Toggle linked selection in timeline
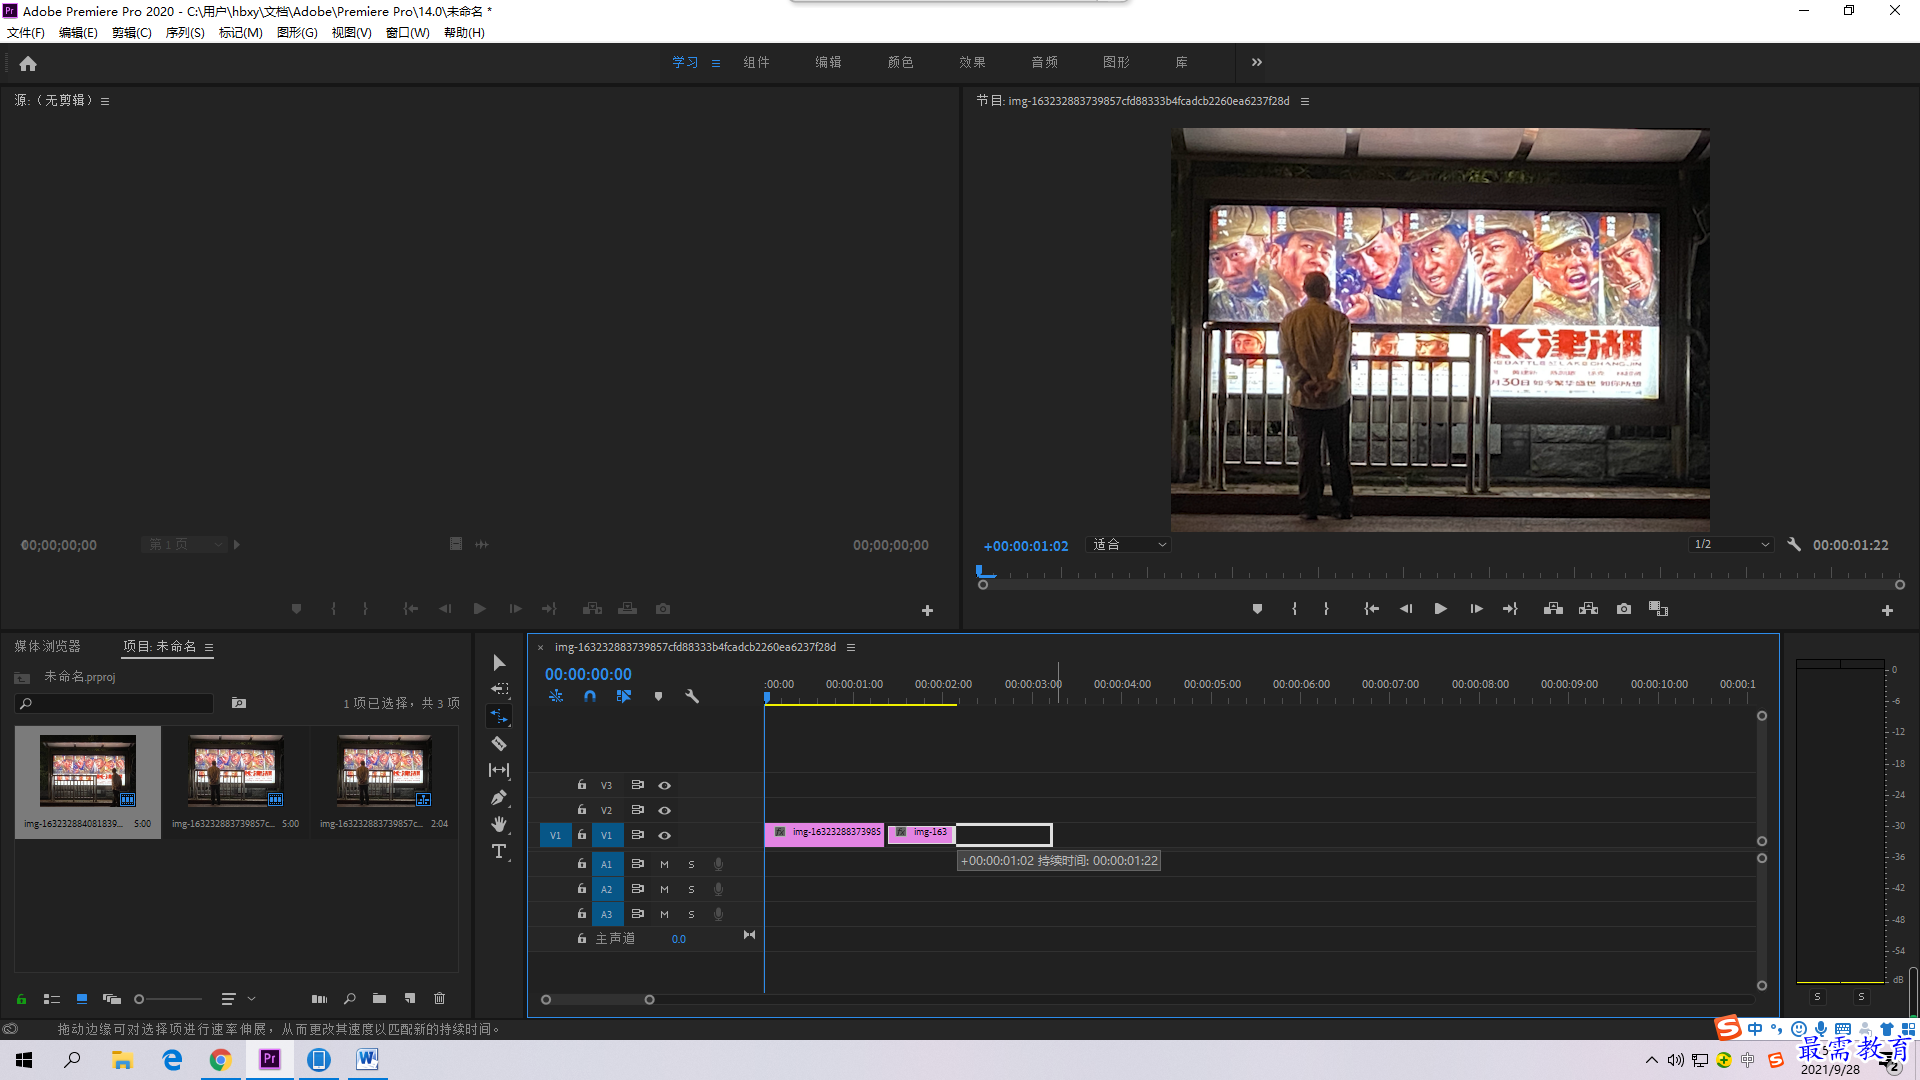Image resolution: width=1920 pixels, height=1080 pixels. [x=624, y=696]
